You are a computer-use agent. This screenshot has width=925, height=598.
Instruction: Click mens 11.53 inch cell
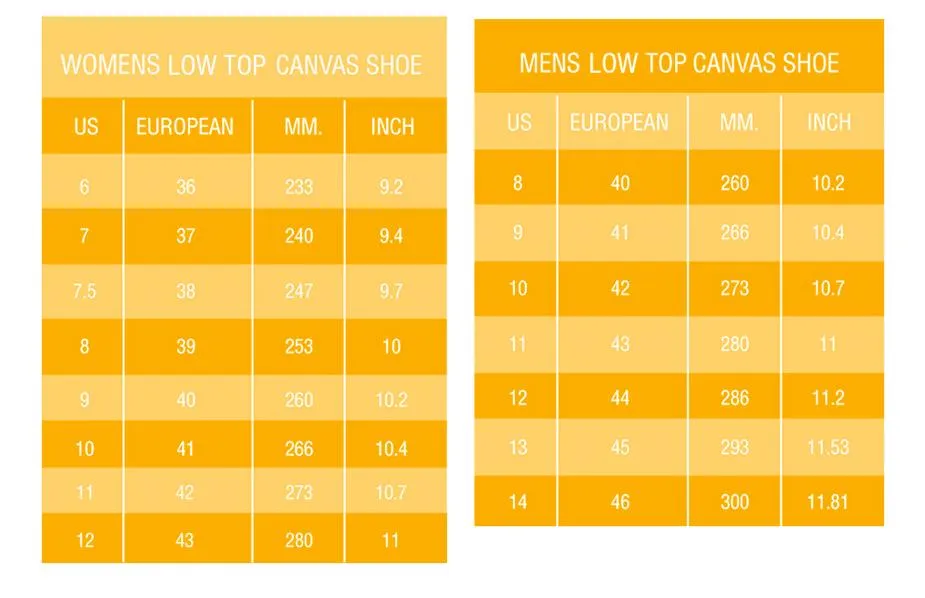[828, 447]
